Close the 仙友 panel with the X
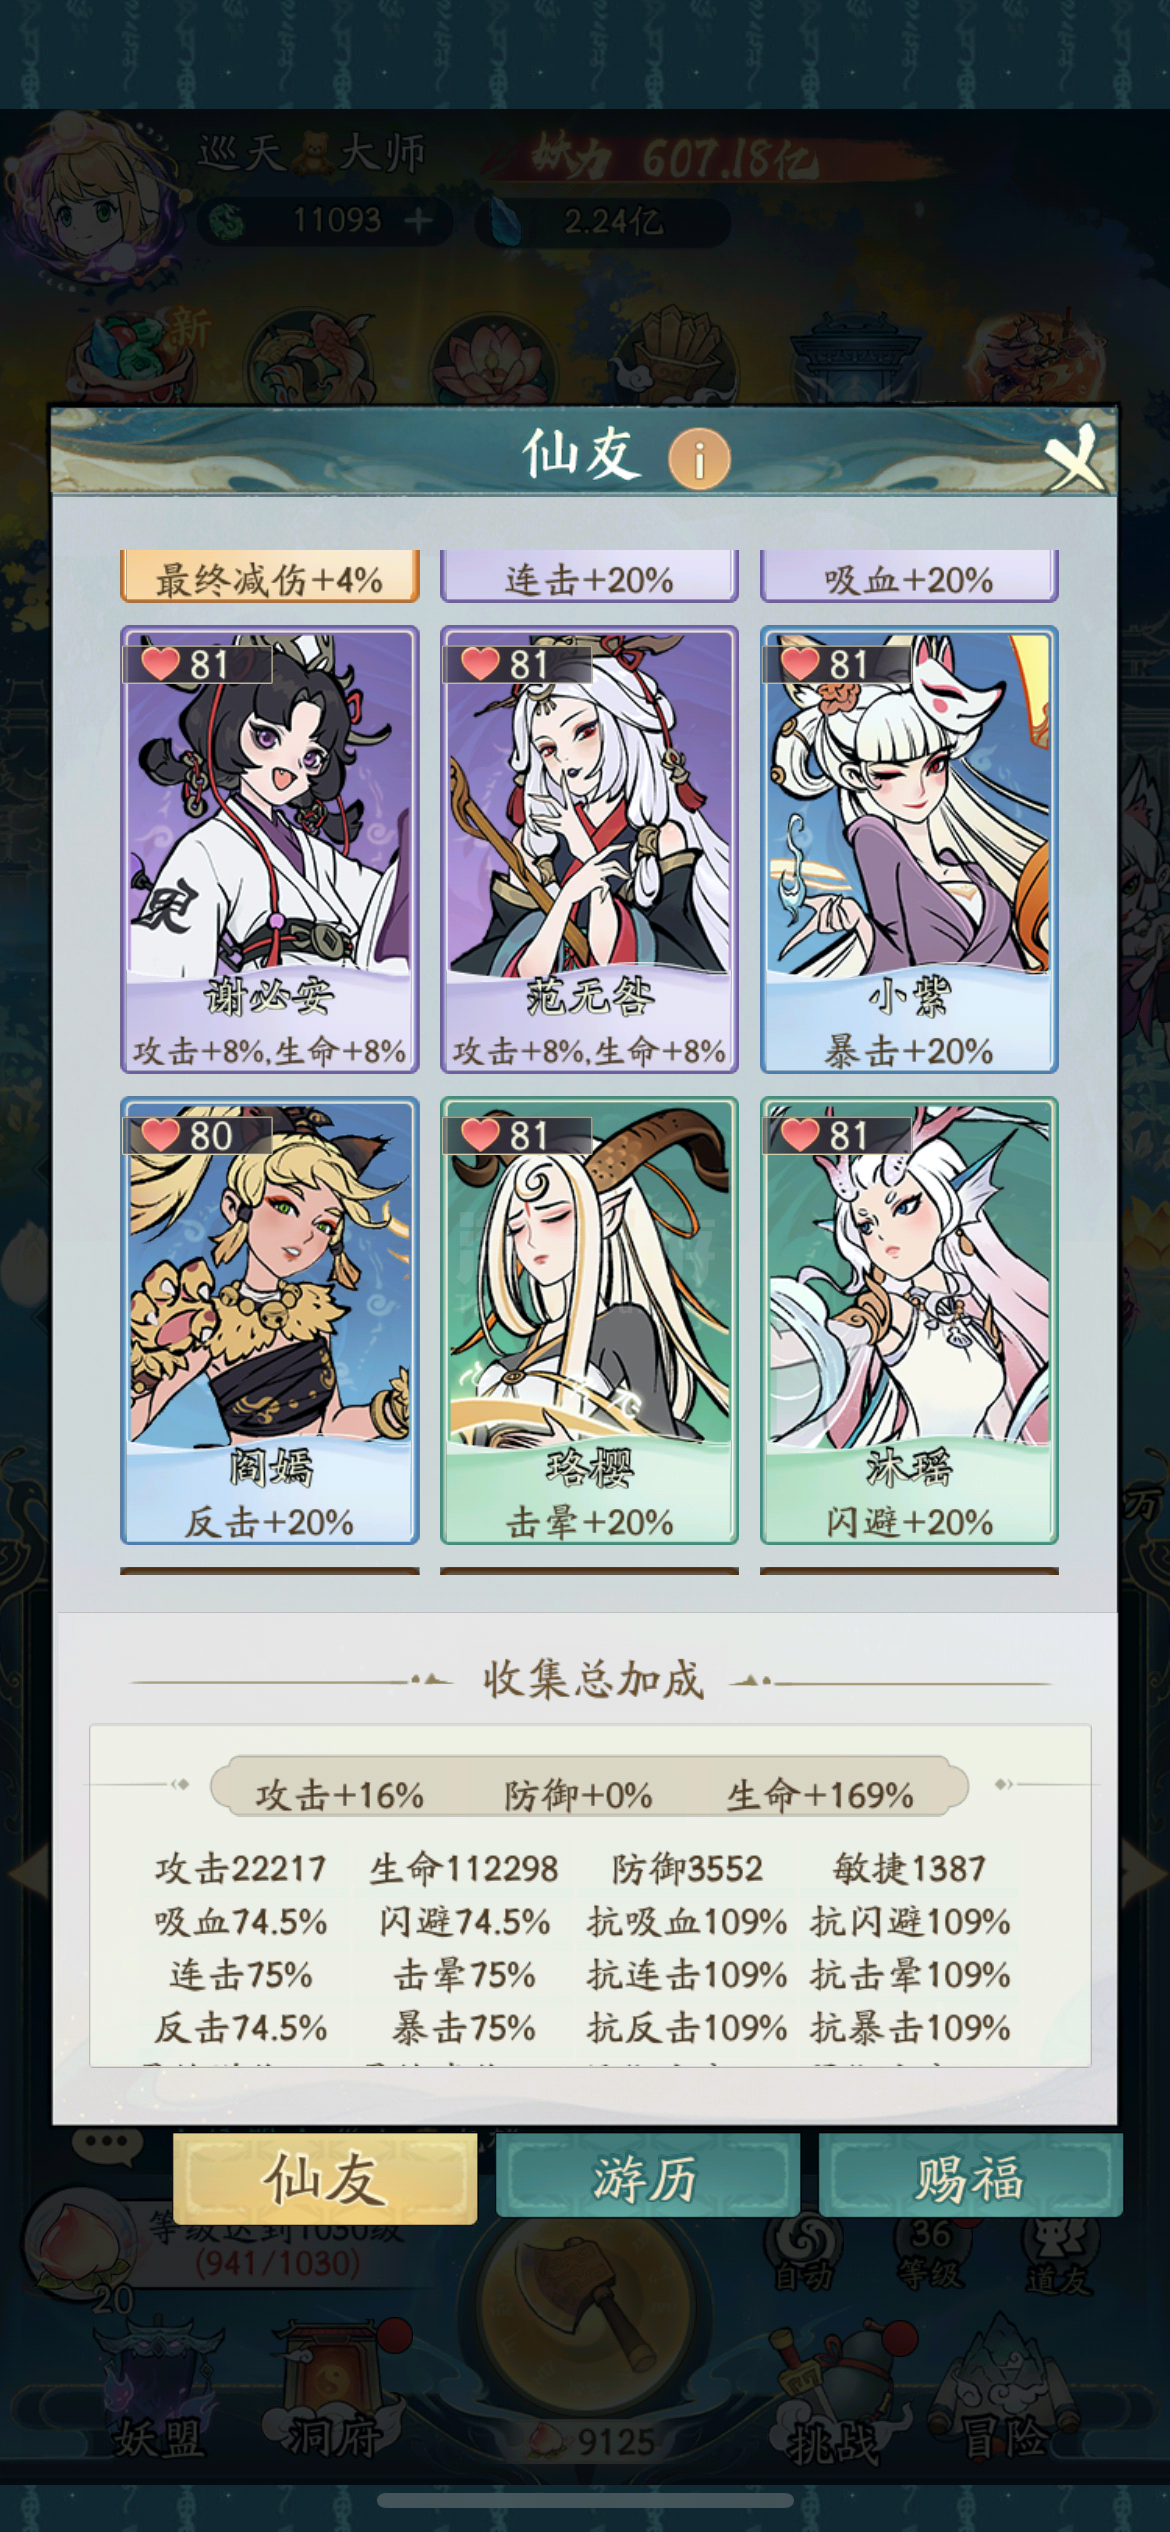Image resolution: width=1170 pixels, height=2532 pixels. [x=1075, y=458]
